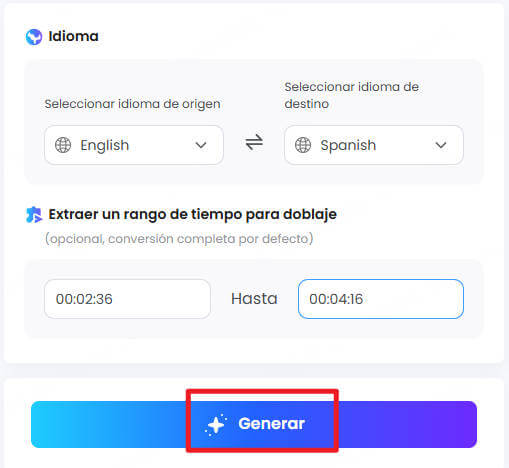
Task: Open the source language dropdown showing English
Action: 134,145
